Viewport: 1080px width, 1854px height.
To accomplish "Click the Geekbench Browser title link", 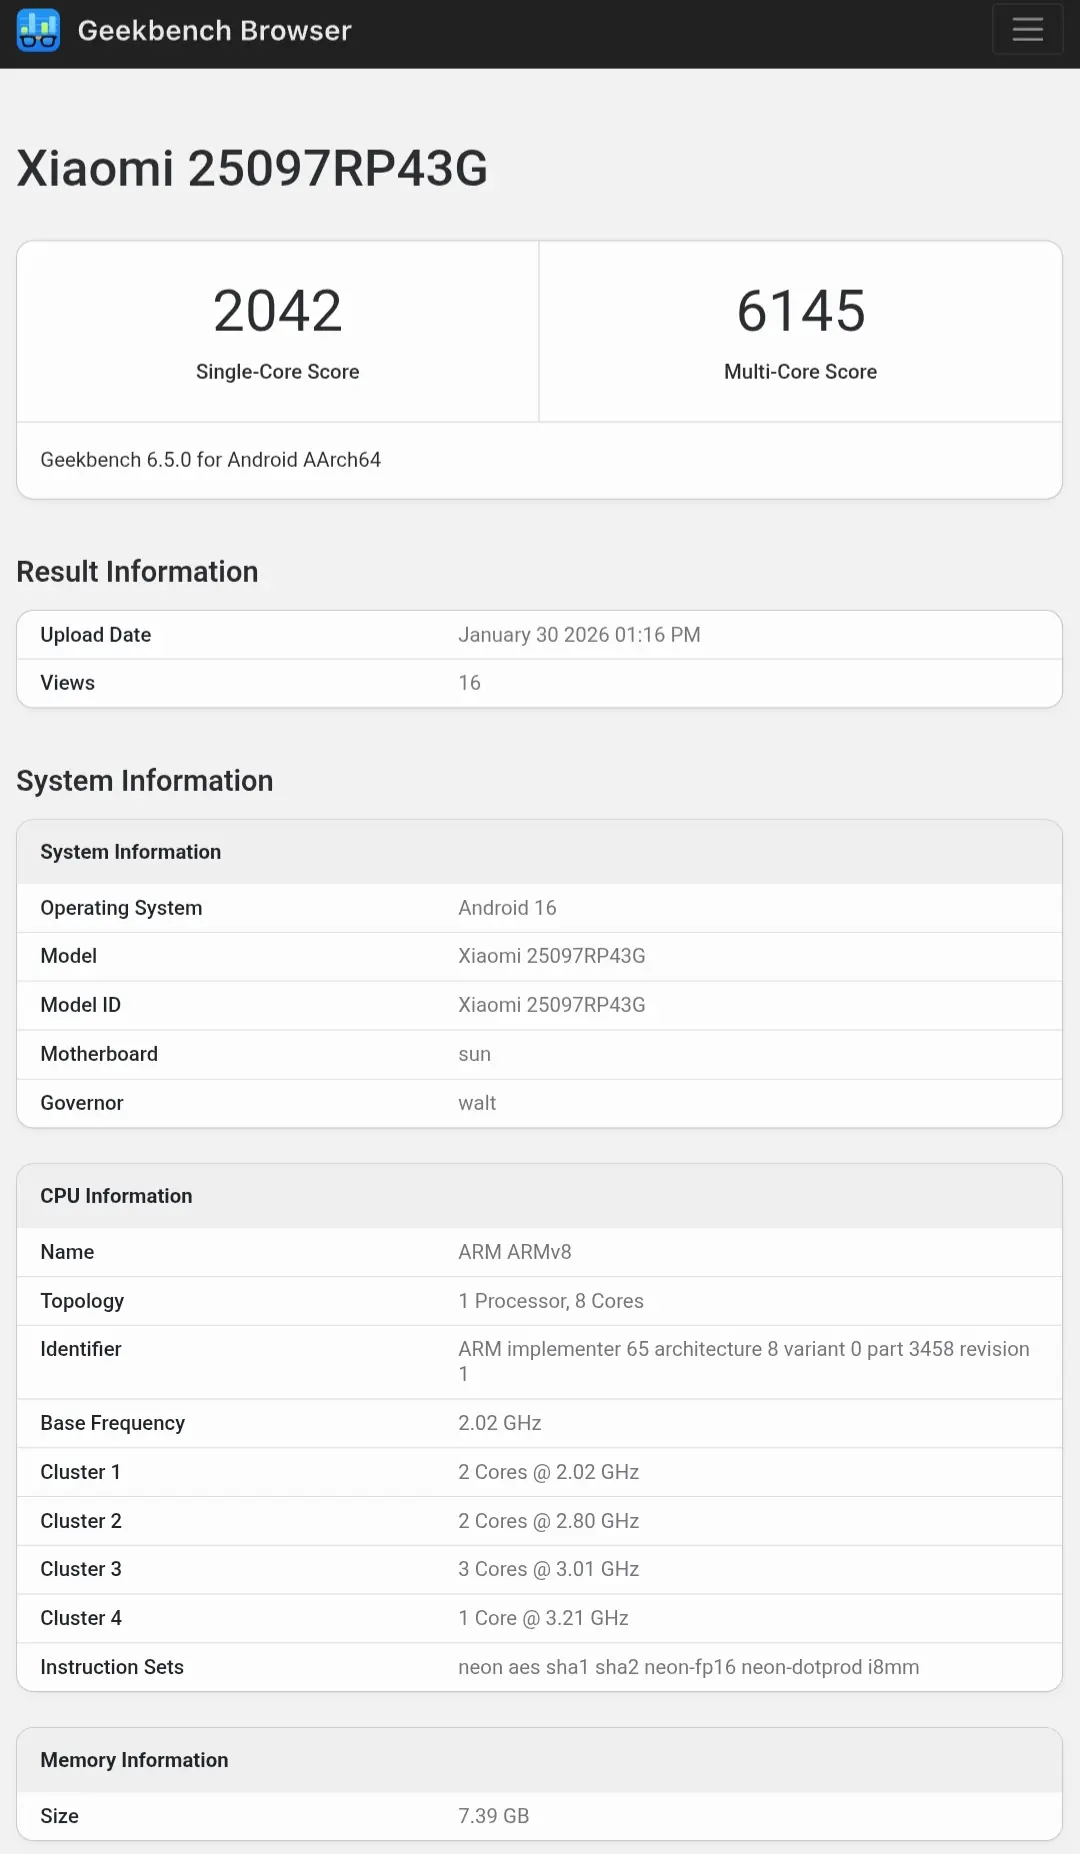I will click(214, 31).
